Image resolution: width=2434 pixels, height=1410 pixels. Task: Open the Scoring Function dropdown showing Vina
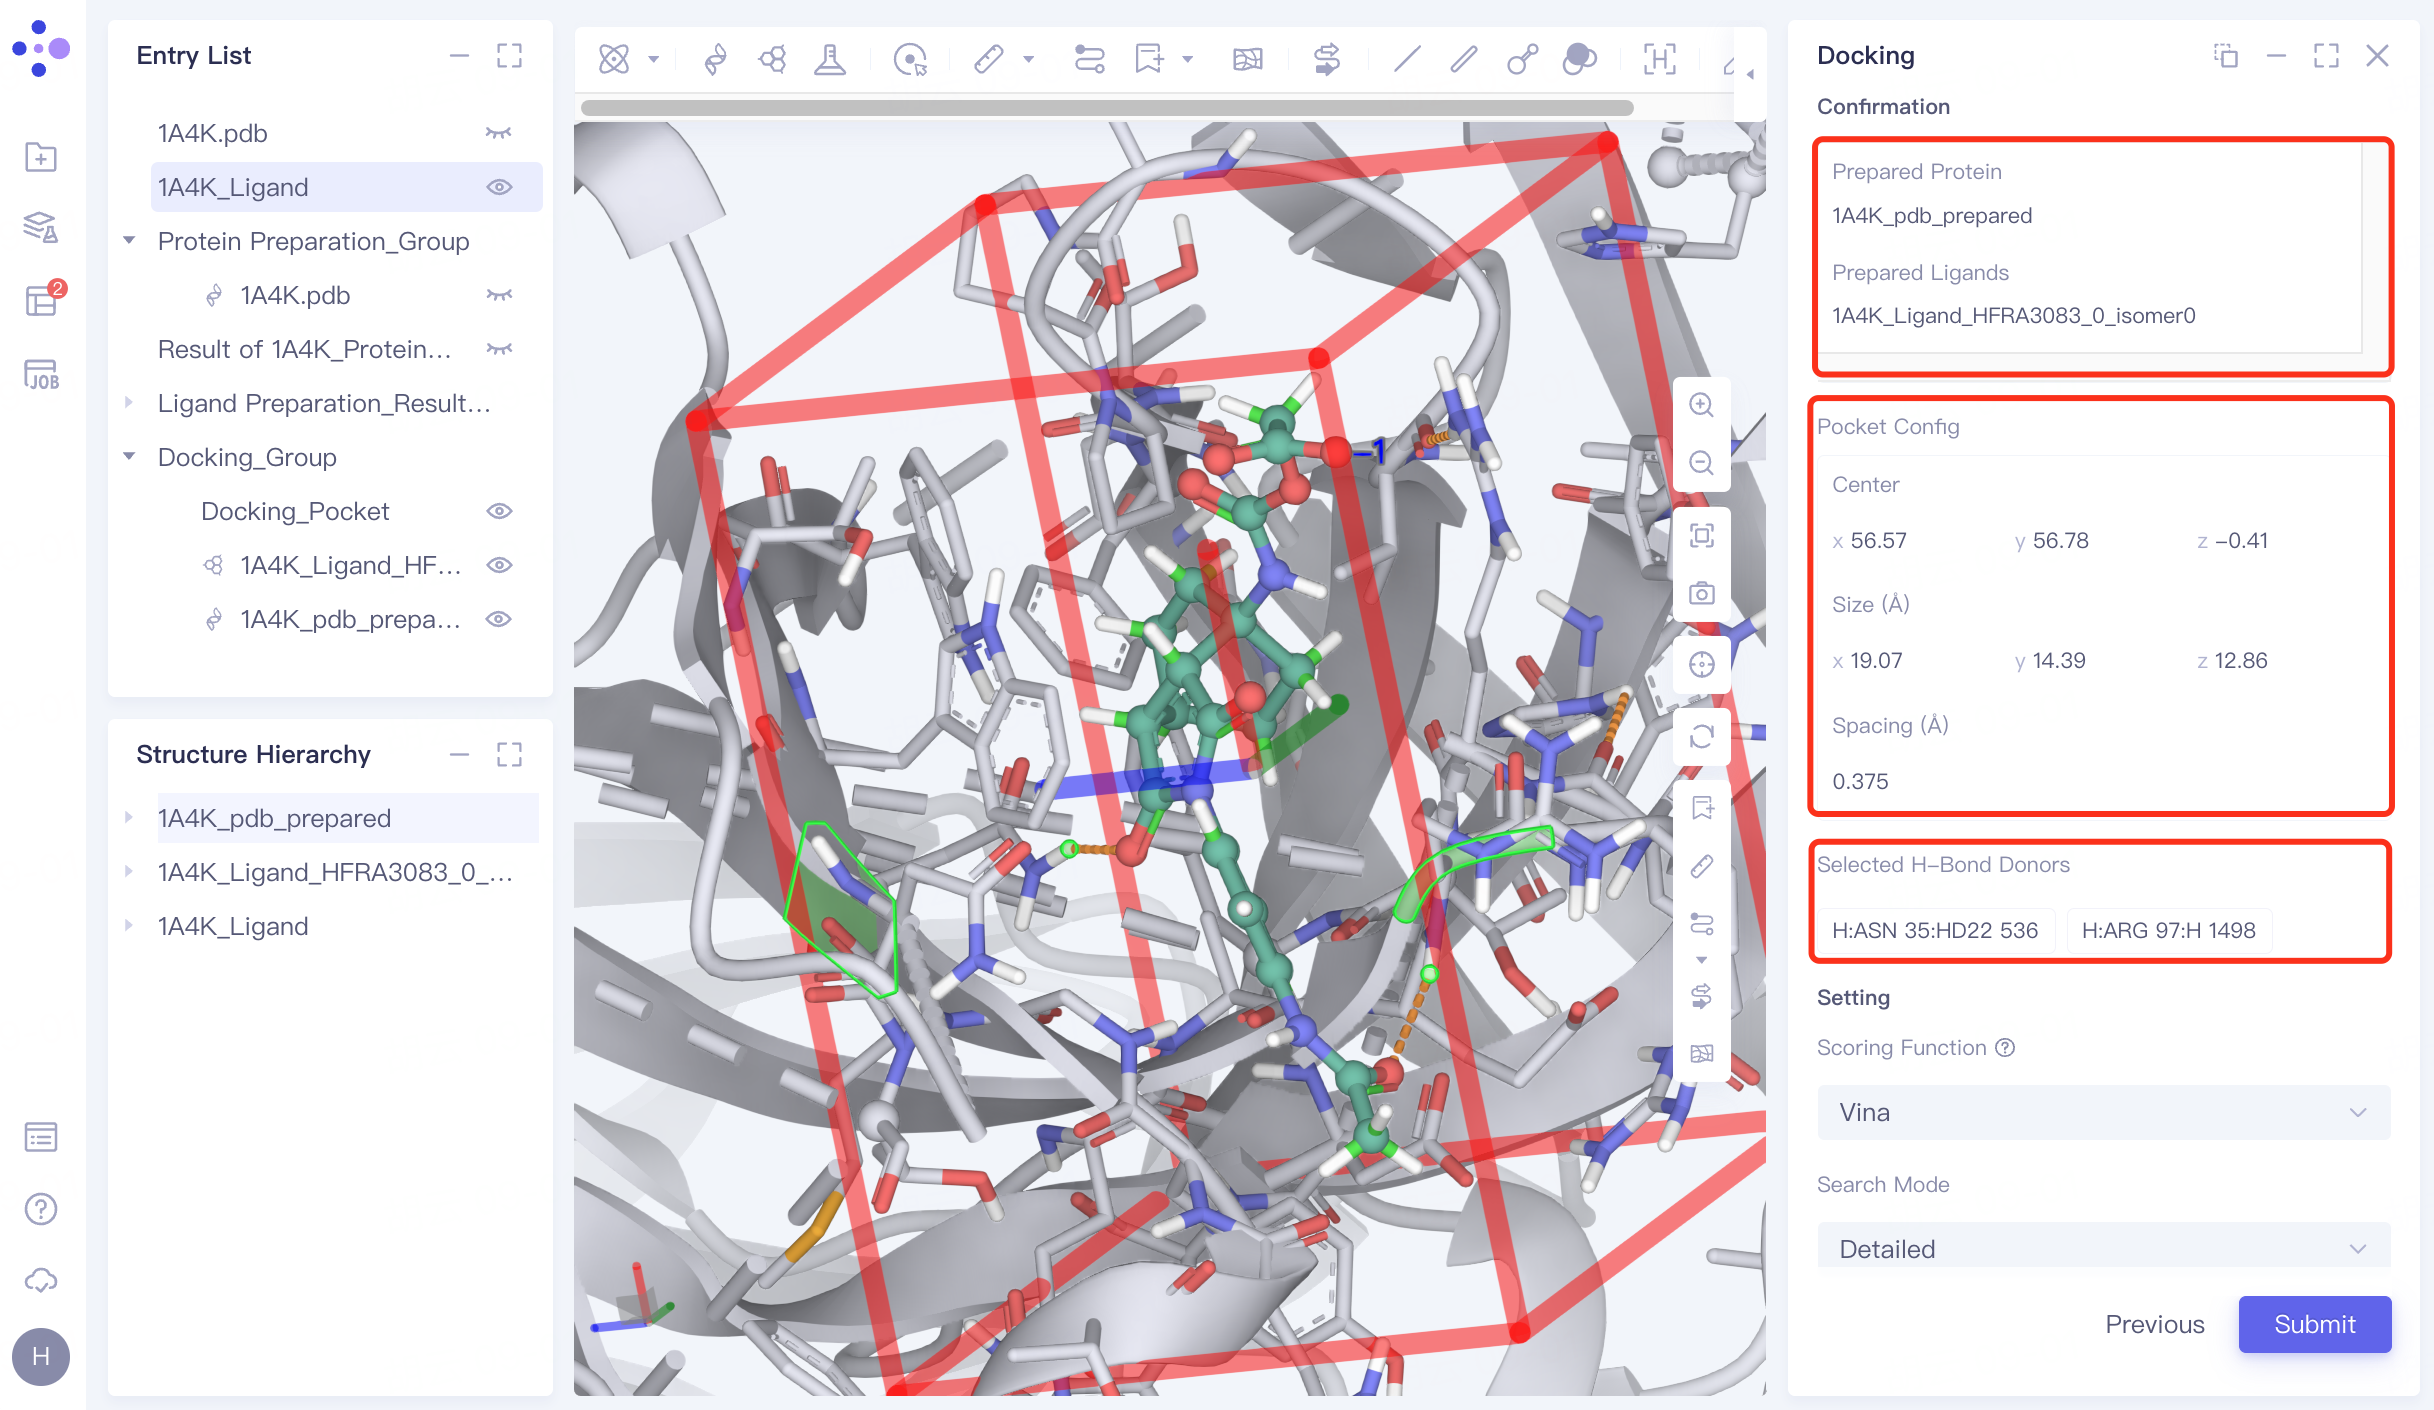click(x=2100, y=1112)
